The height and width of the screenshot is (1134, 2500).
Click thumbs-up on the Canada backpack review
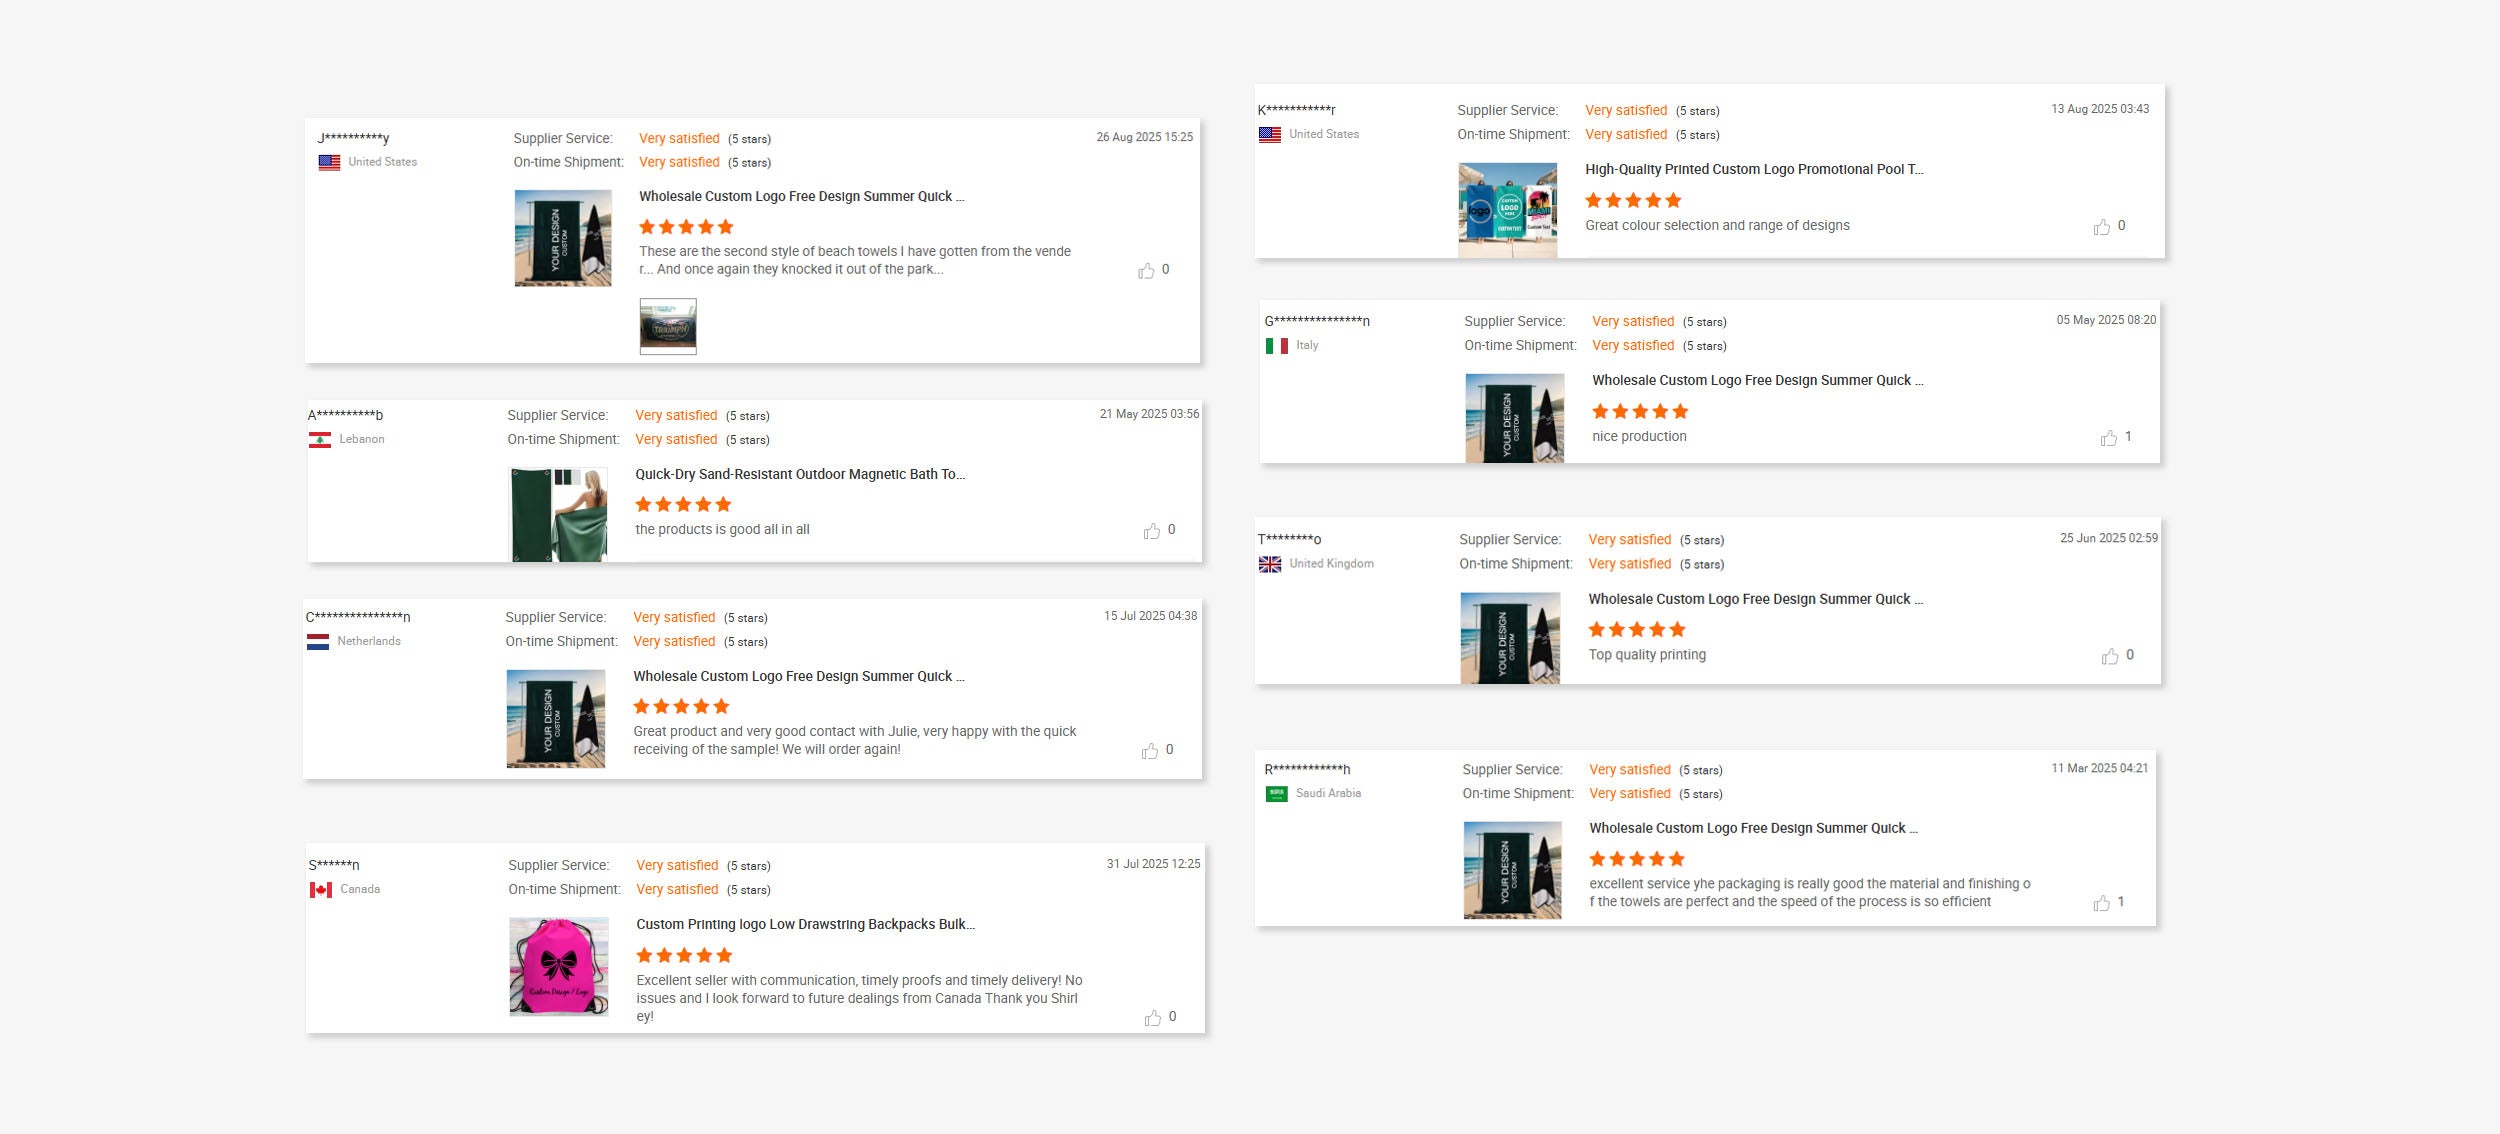[1153, 1018]
